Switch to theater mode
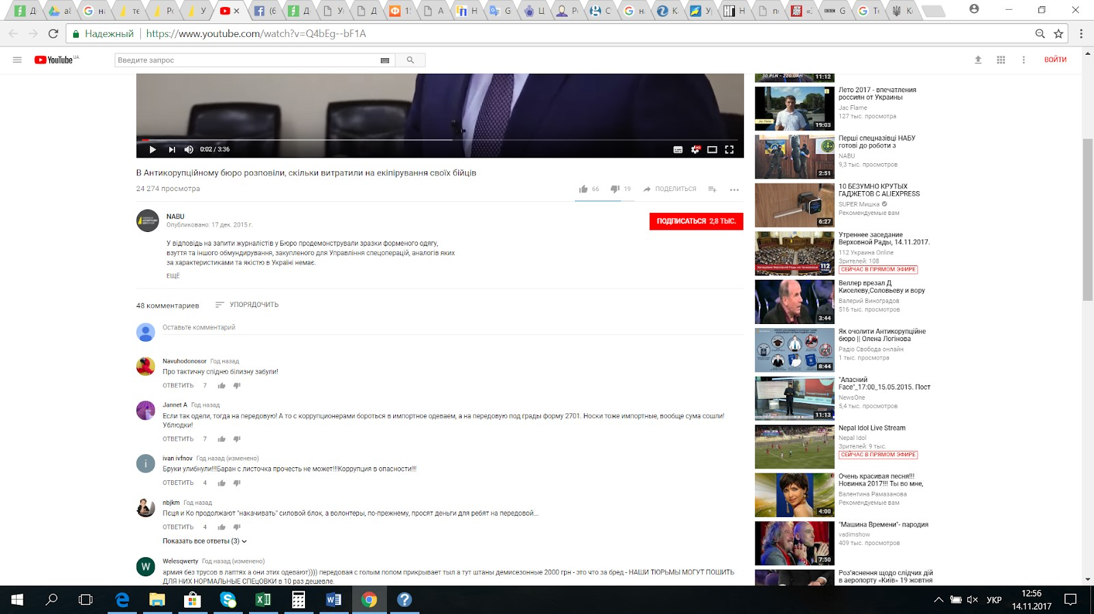This screenshot has width=1094, height=614. point(712,150)
